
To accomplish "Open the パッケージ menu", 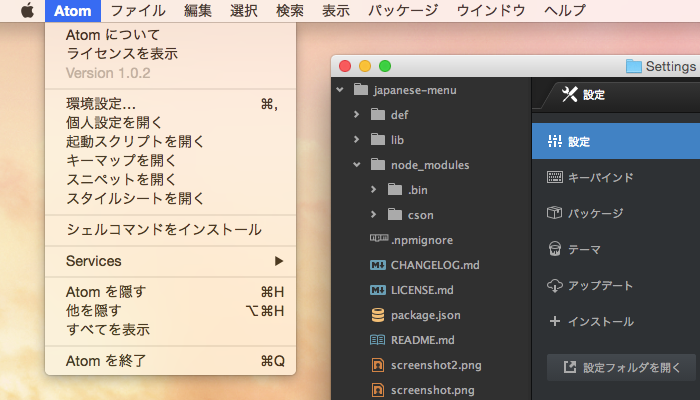I will (x=403, y=10).
